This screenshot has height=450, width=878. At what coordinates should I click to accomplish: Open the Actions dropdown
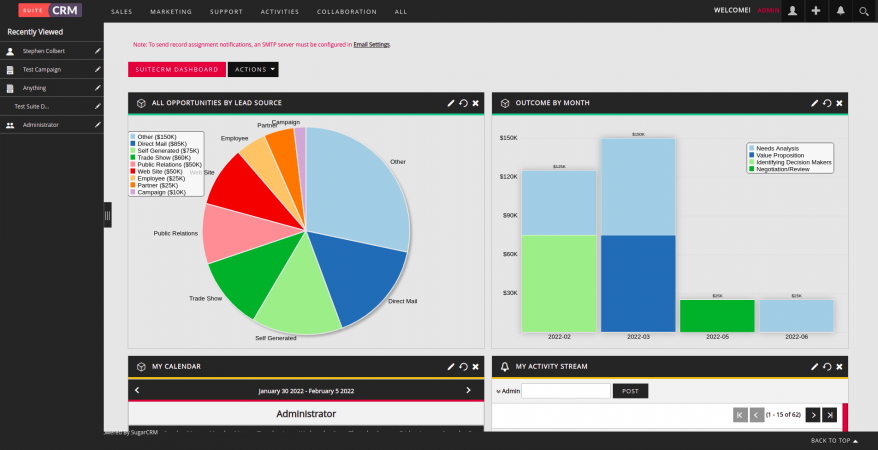point(253,69)
